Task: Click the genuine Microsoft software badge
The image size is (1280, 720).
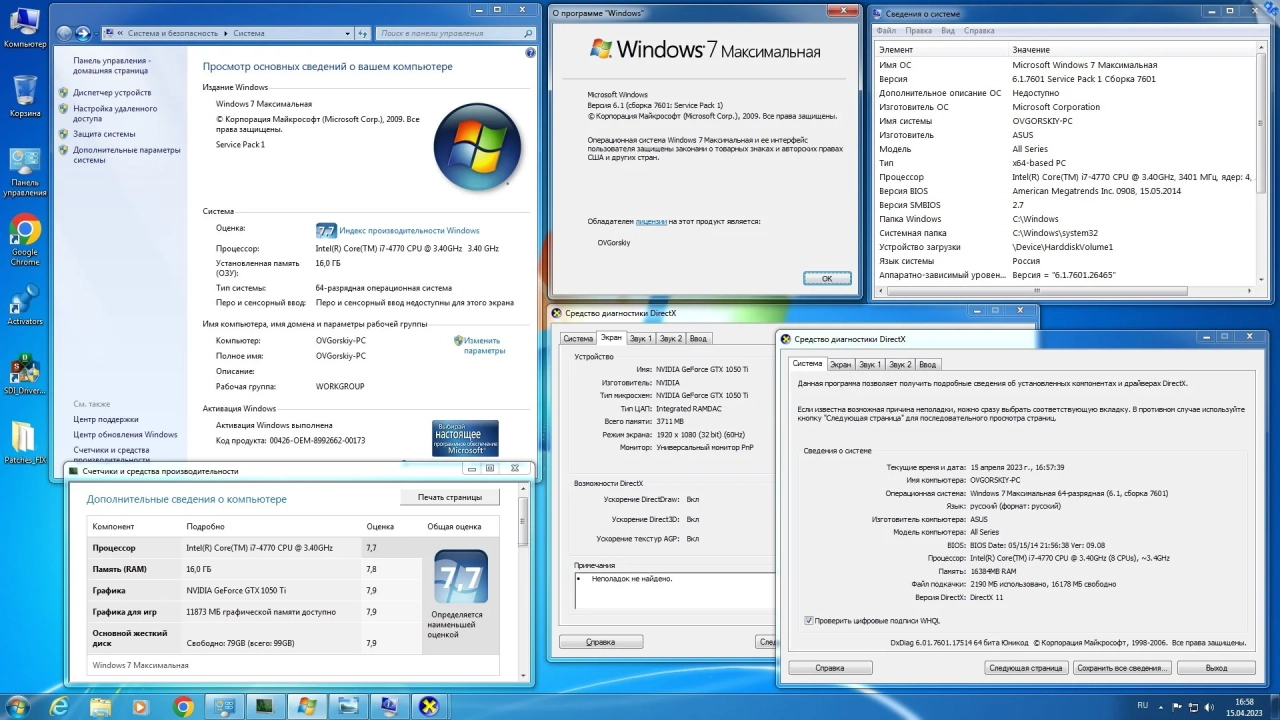Action: 465,437
